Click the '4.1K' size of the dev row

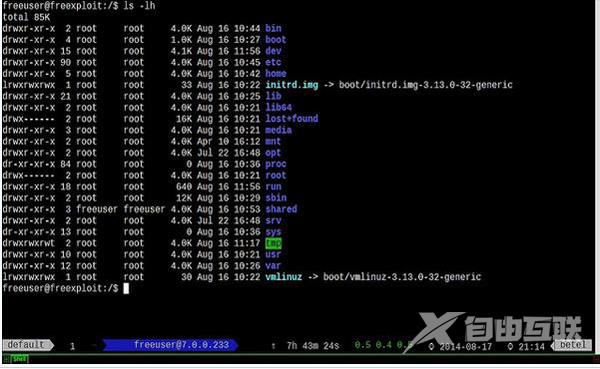181,51
